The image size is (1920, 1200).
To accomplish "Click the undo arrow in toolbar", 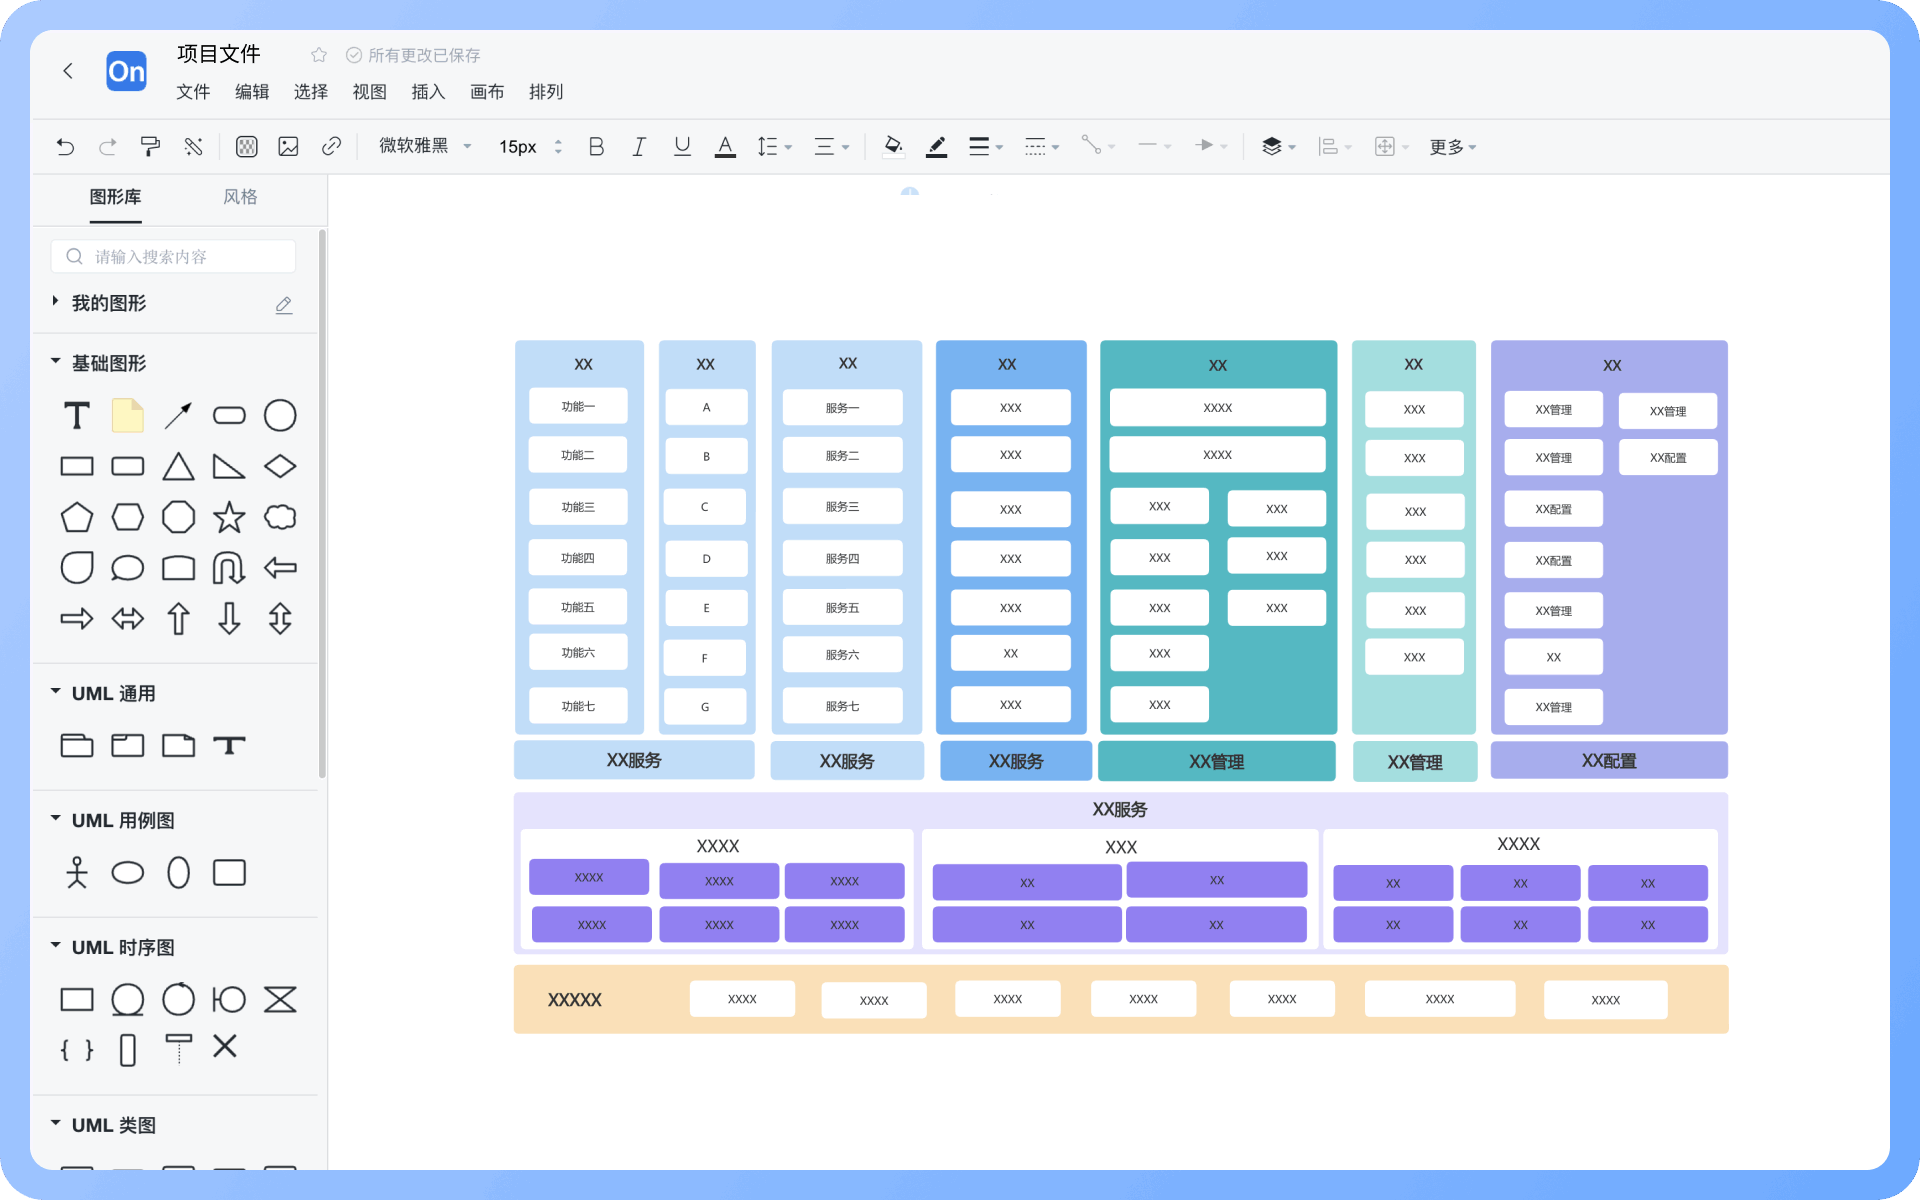I will pyautogui.click(x=65, y=147).
